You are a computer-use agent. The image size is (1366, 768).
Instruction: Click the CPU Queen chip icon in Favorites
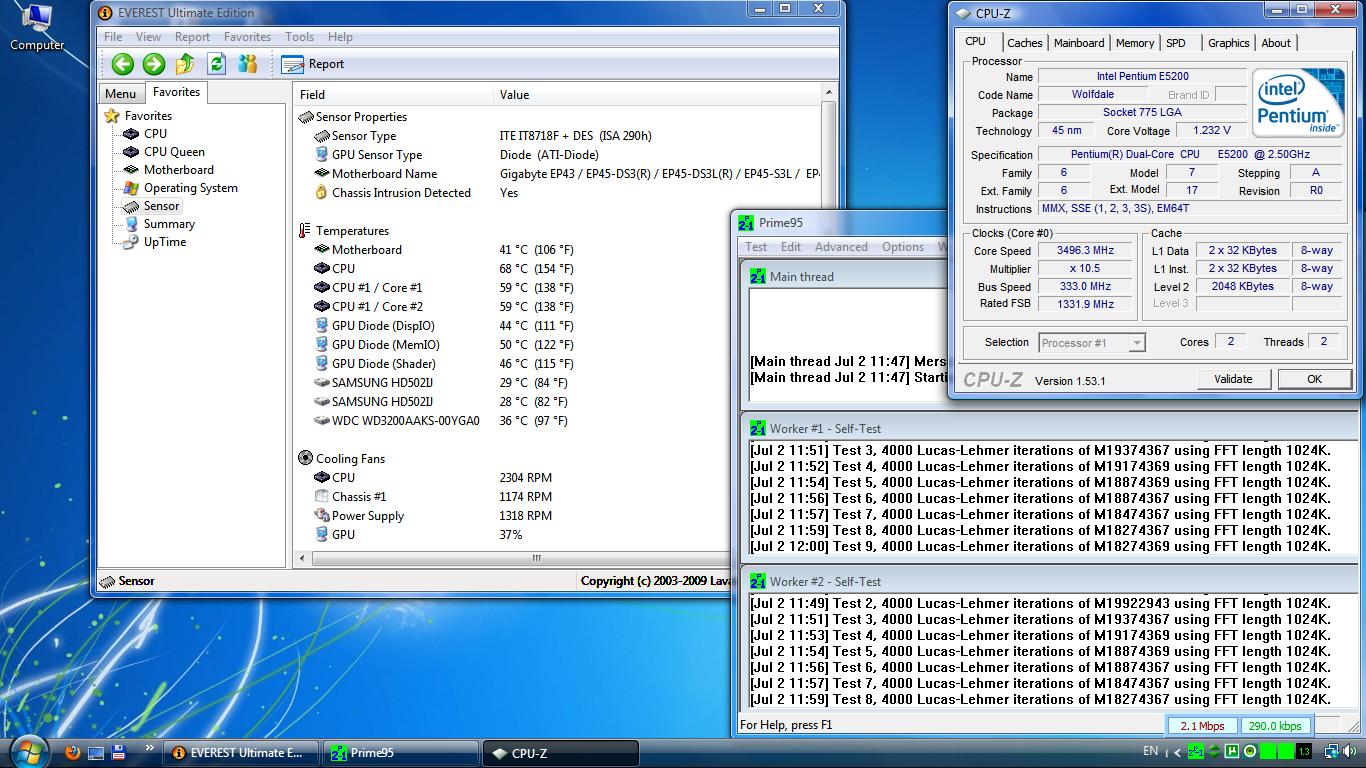click(x=131, y=152)
